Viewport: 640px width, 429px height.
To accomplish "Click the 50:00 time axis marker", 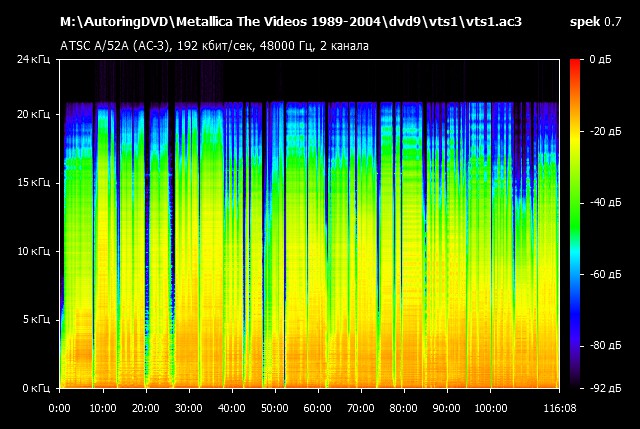I will click(275, 408).
